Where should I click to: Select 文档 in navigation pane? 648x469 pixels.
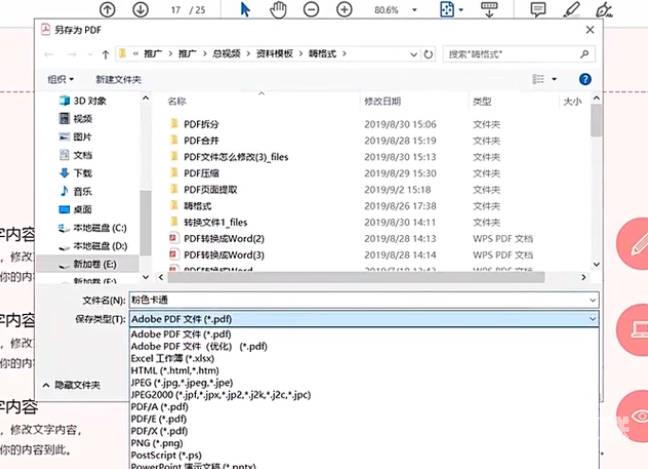[76, 155]
